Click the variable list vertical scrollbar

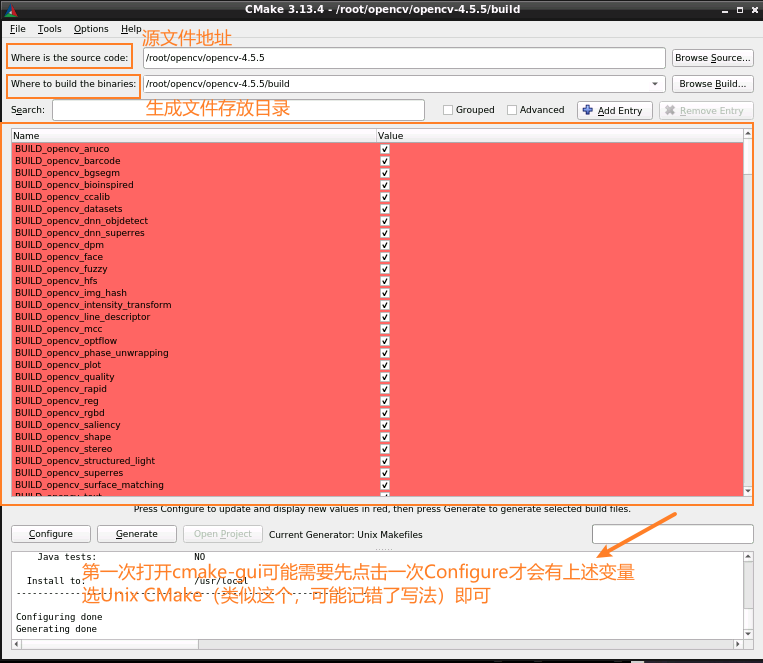tap(748, 320)
